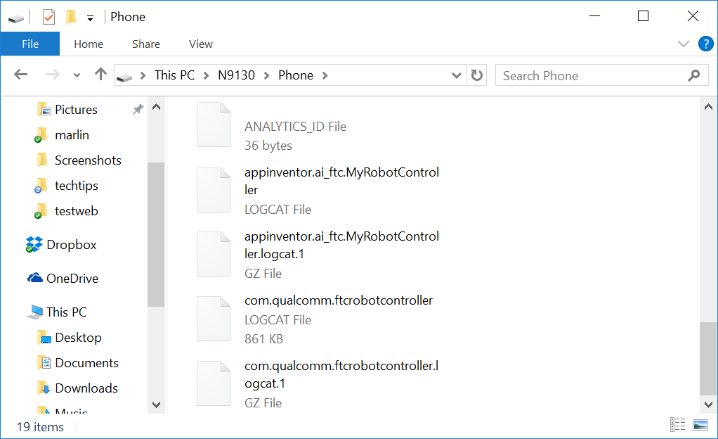Click the Dropbox icon in sidebar
Image resolution: width=718 pixels, height=439 pixels.
click(x=34, y=244)
